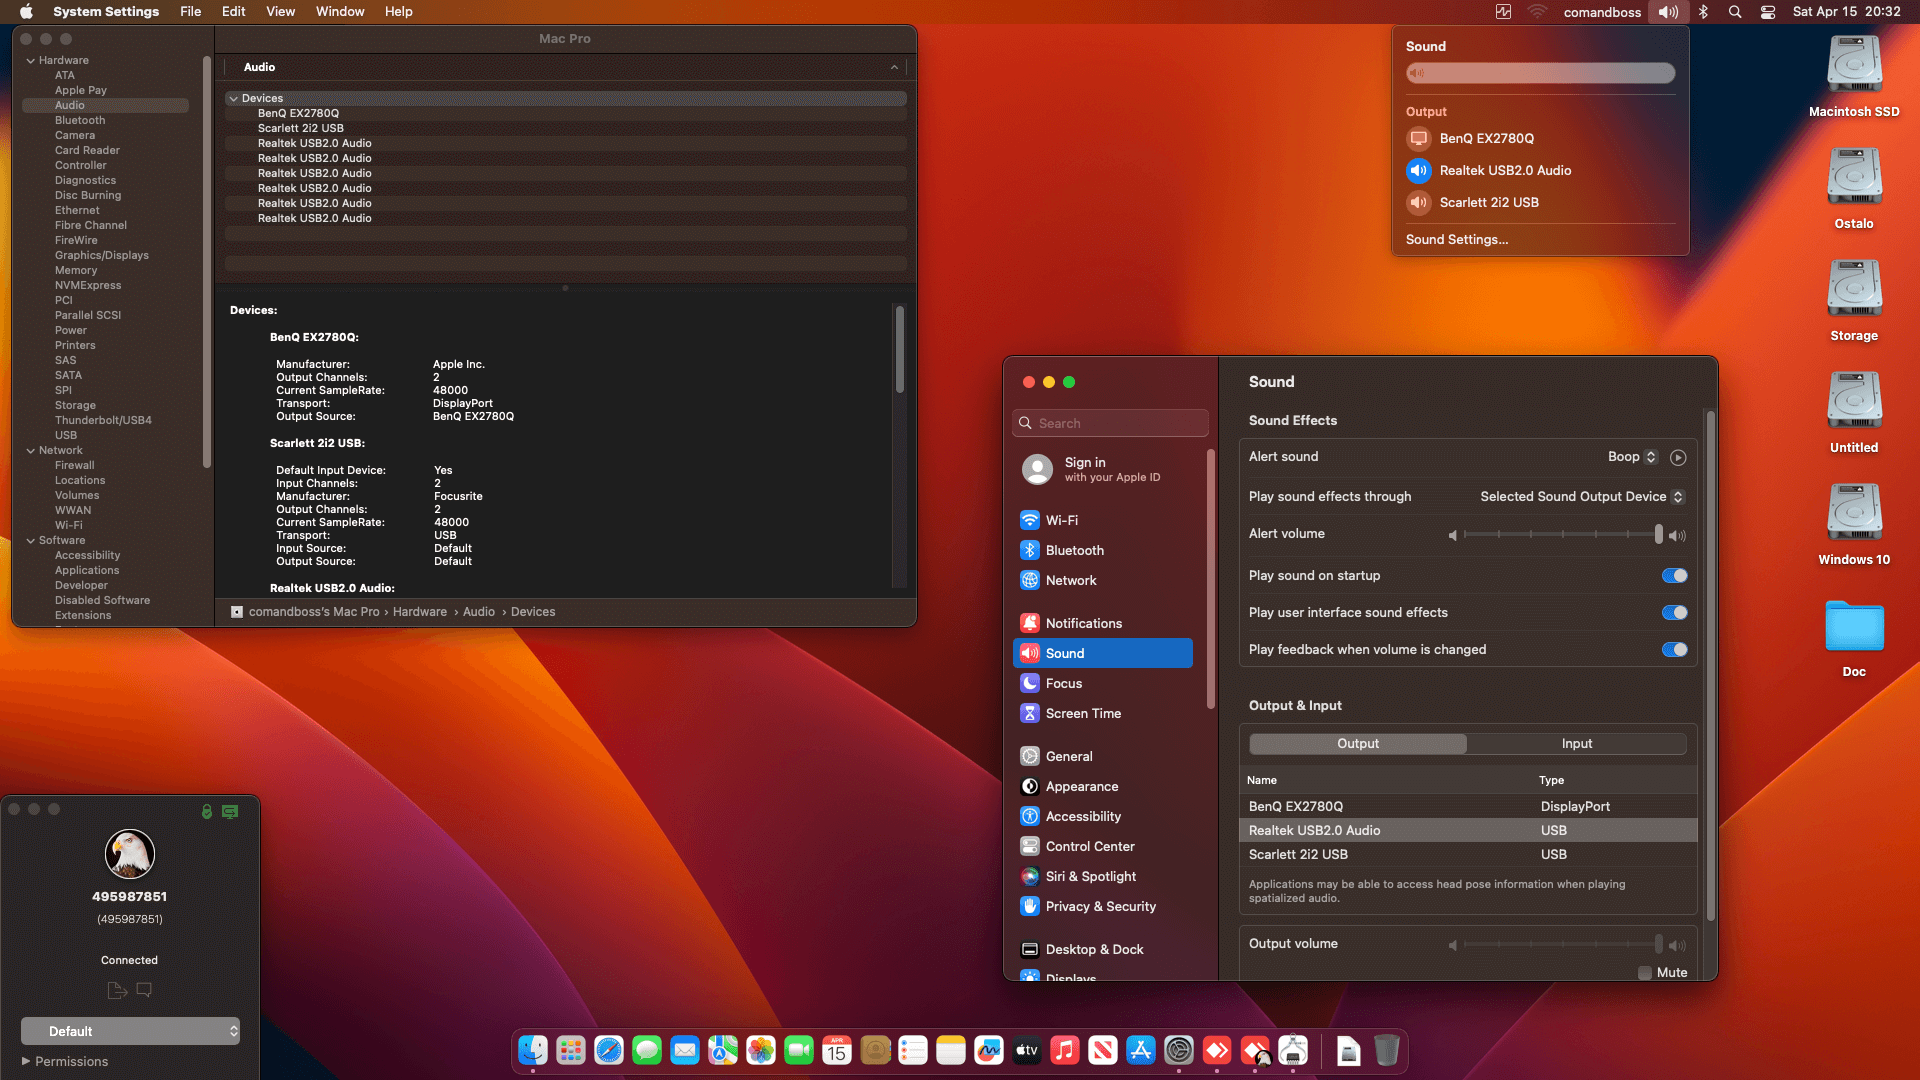Open Alert sound Boop dropdown

1632,457
